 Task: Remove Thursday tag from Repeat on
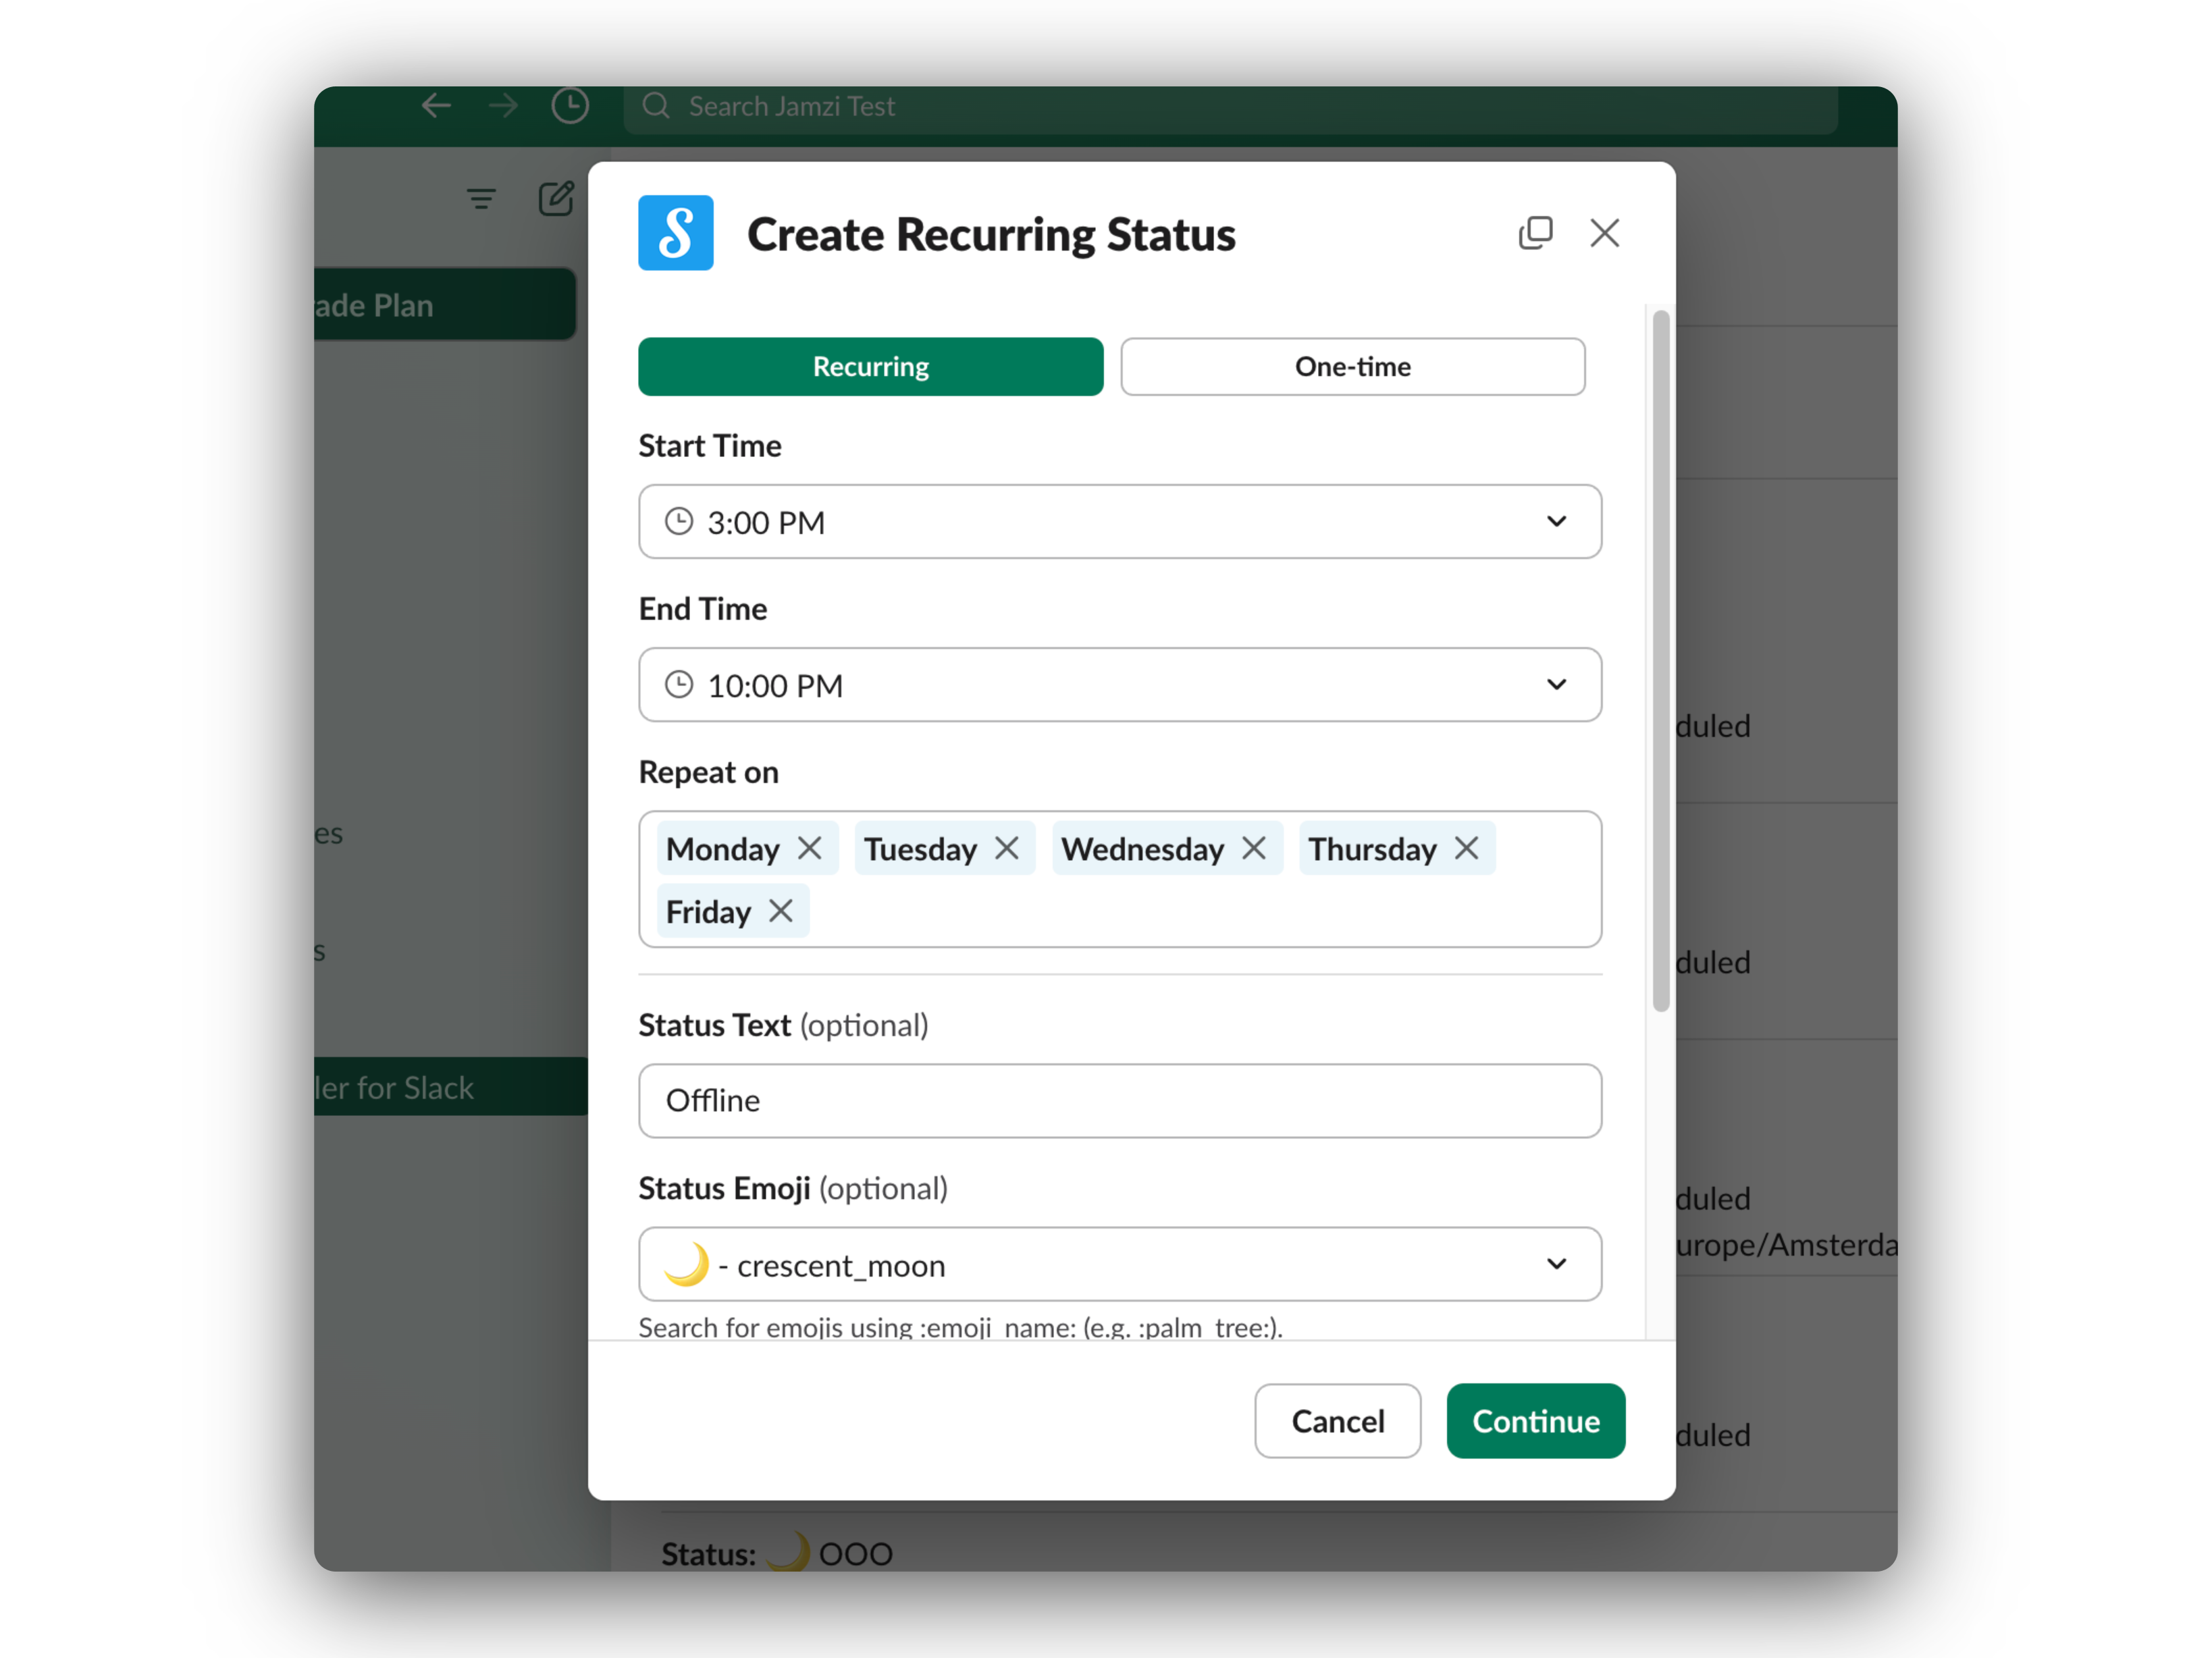(x=1466, y=849)
